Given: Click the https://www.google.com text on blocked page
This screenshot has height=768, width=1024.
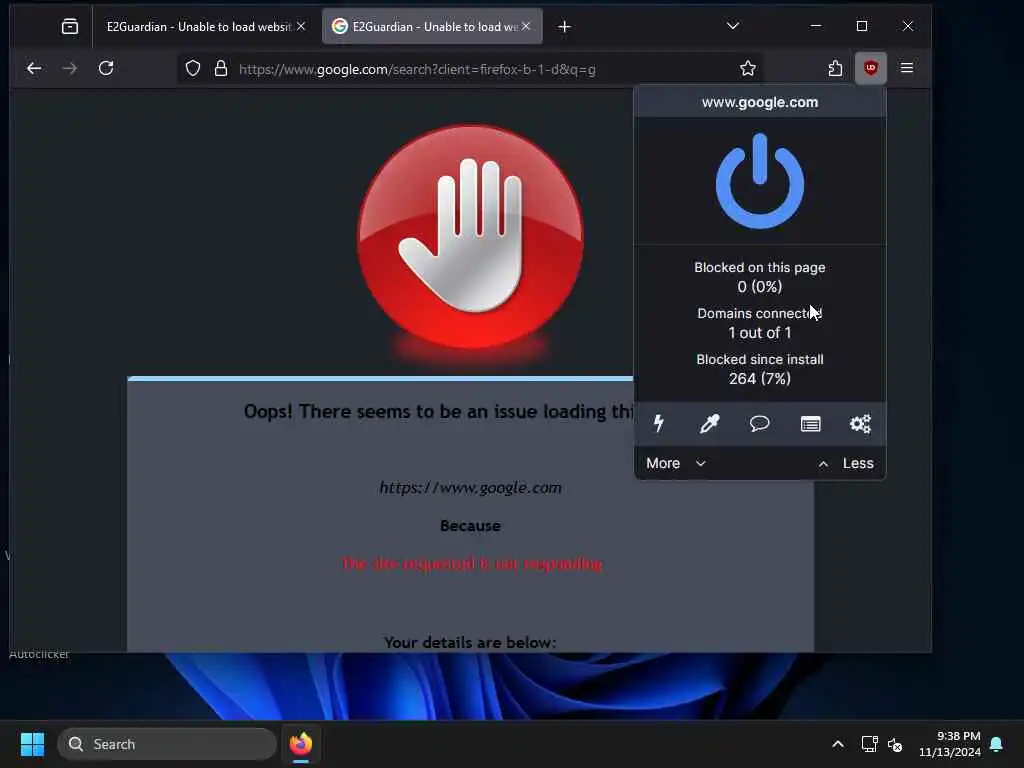Looking at the screenshot, I should (x=470, y=488).
